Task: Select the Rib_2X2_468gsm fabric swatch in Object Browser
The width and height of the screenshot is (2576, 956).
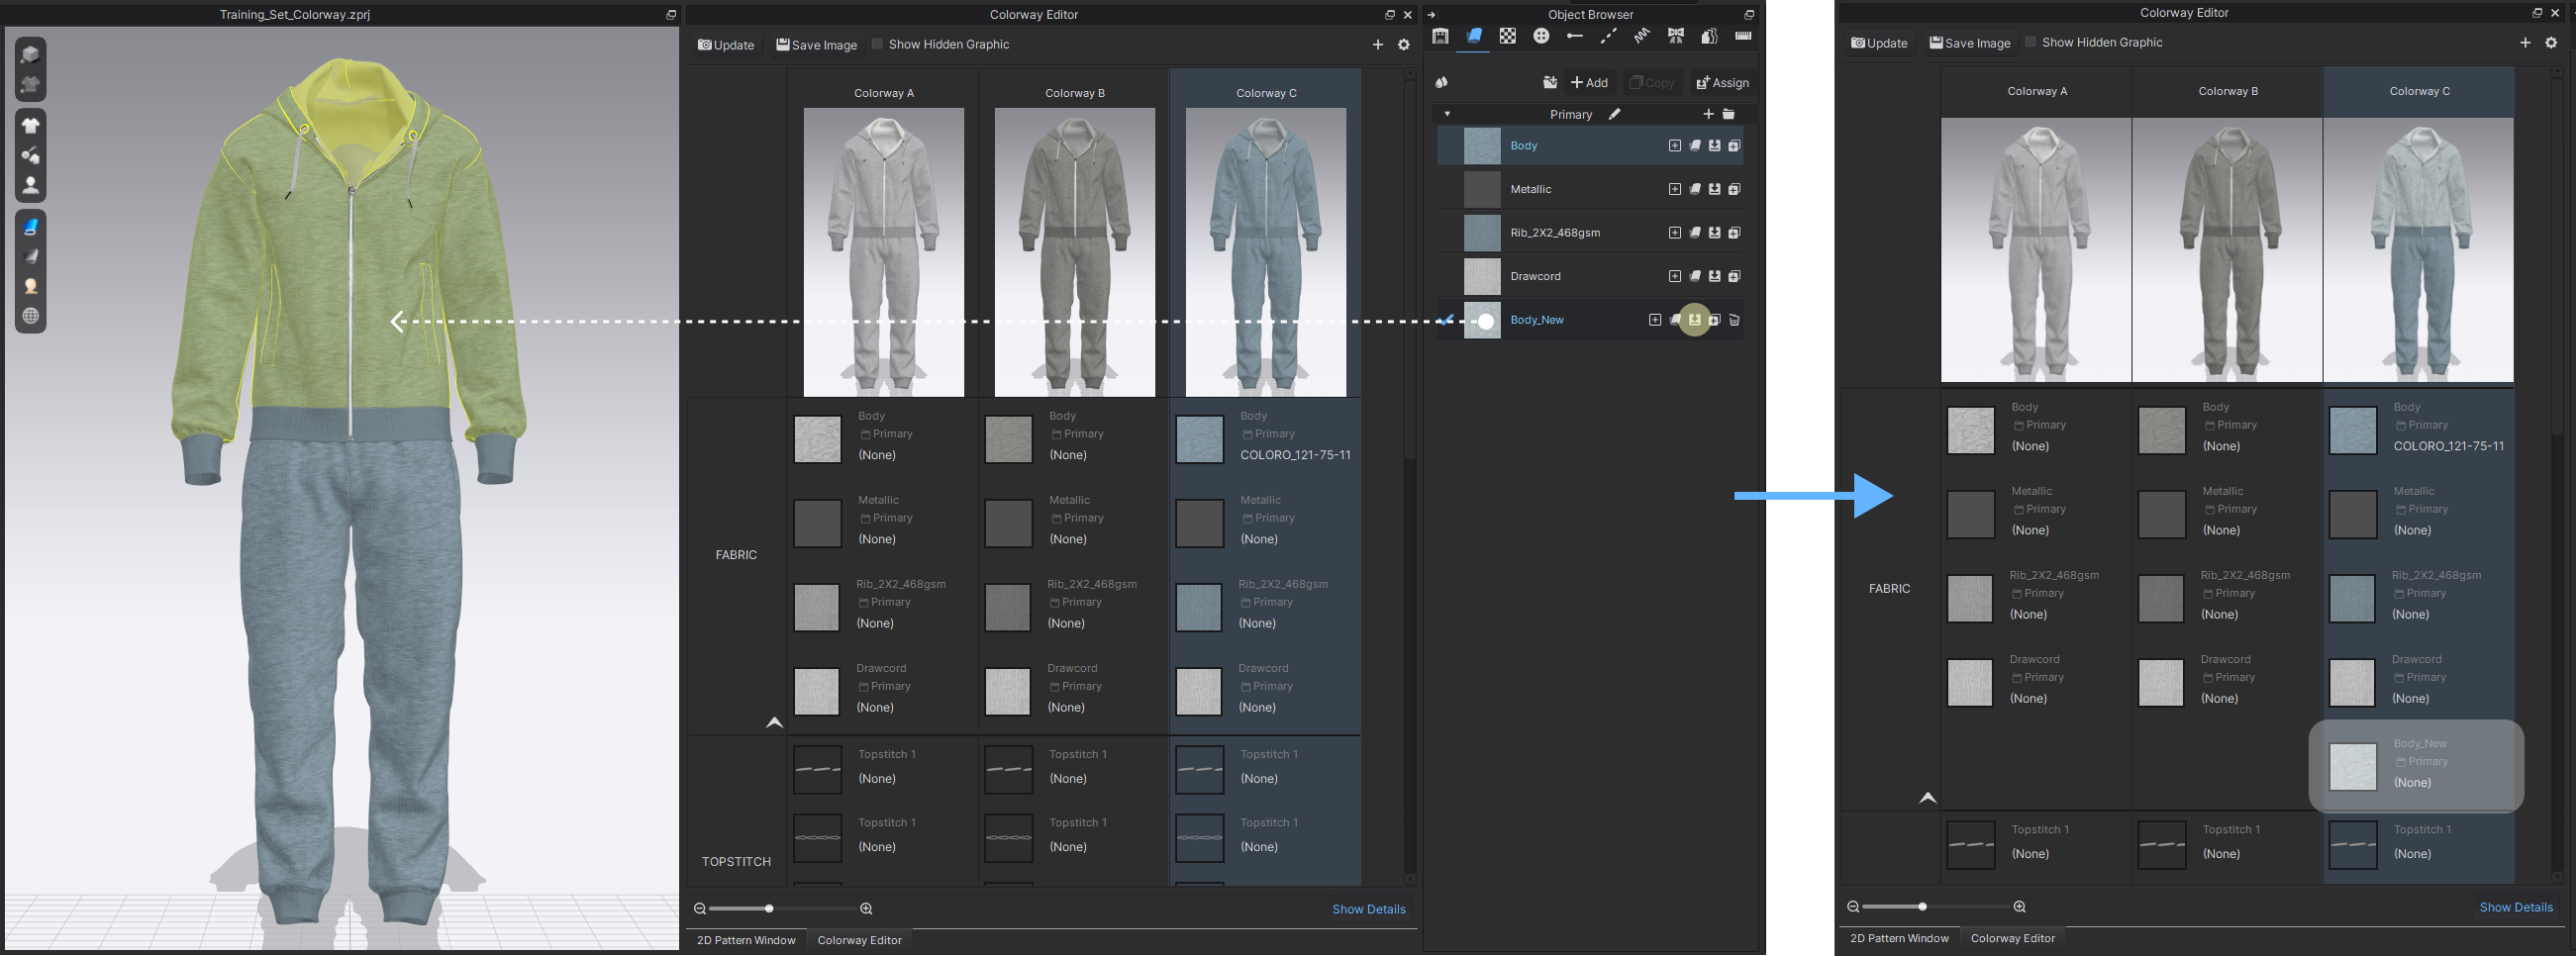Action: click(x=1481, y=233)
